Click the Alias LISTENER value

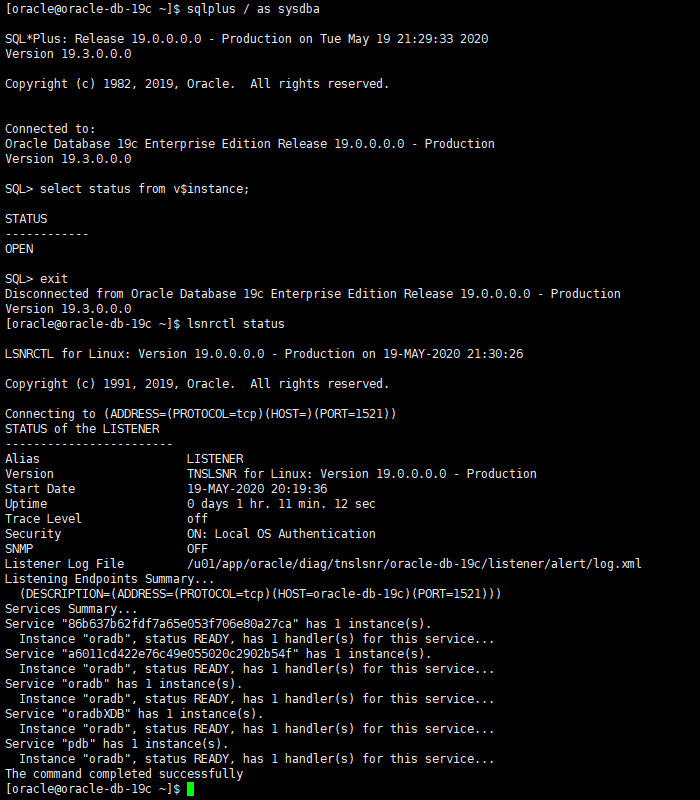(x=215, y=459)
